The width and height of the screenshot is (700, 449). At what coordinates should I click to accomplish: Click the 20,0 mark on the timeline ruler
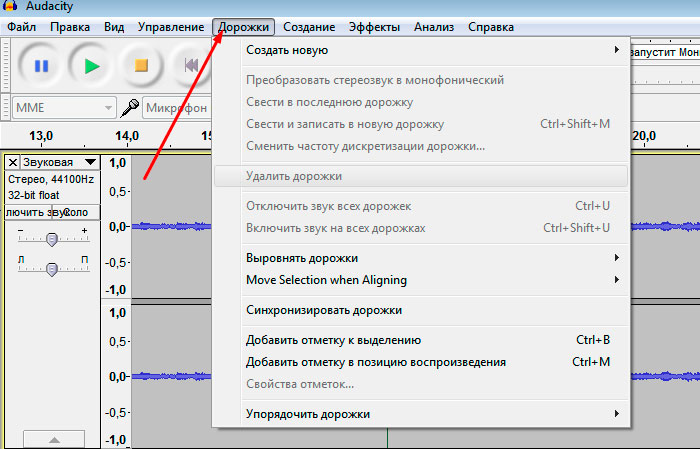pyautogui.click(x=644, y=136)
